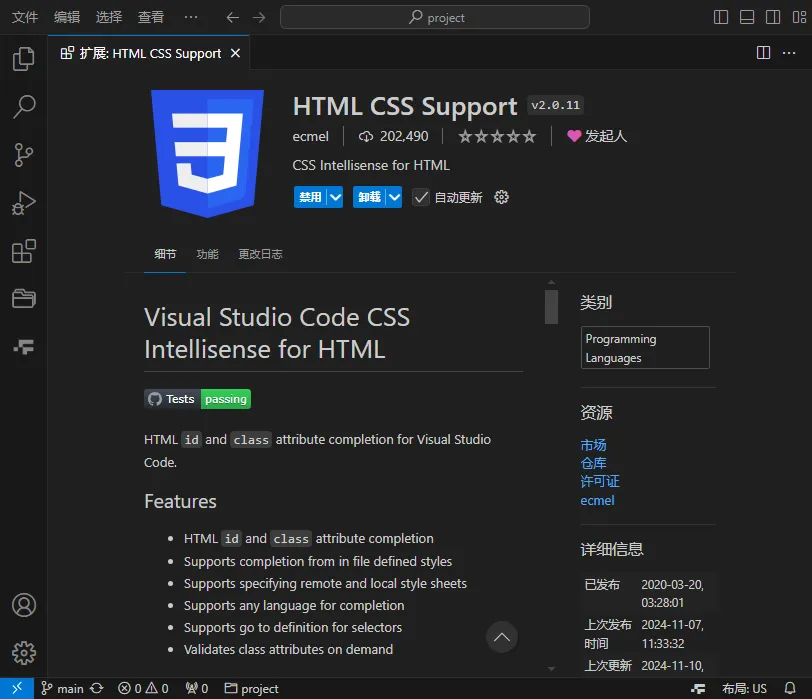Toggle the 自动更新 checkbox
Image resolution: width=812 pixels, height=699 pixels.
(421, 197)
